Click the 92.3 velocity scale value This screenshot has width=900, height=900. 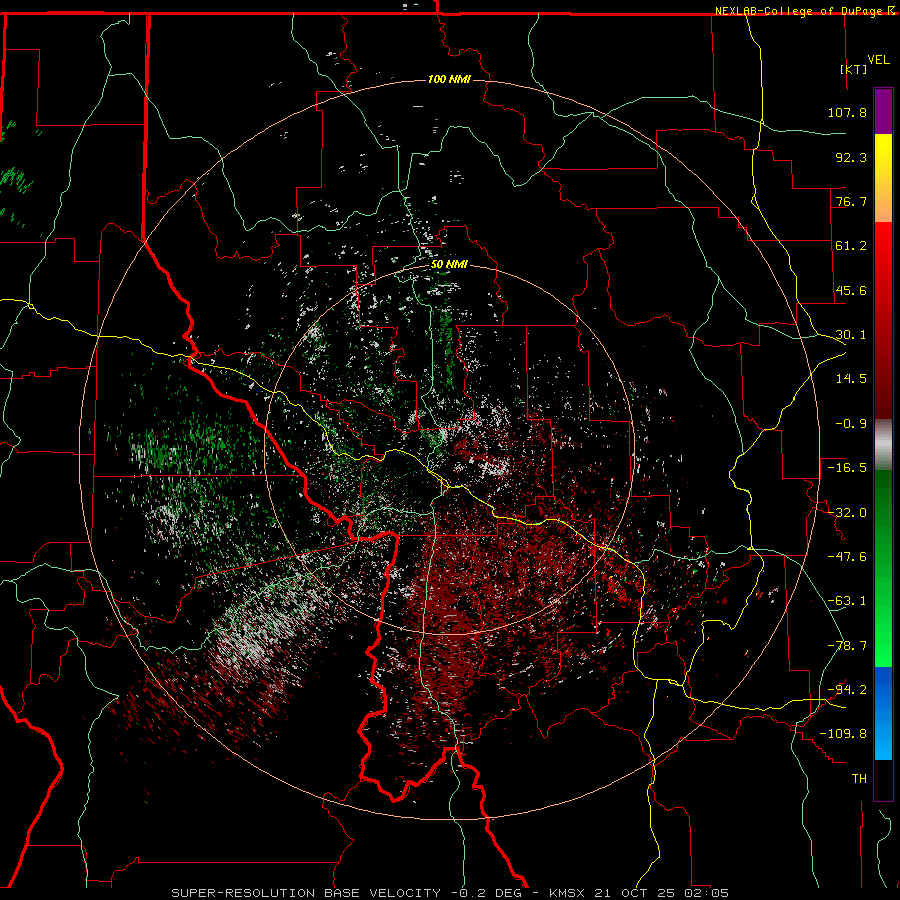851,157
